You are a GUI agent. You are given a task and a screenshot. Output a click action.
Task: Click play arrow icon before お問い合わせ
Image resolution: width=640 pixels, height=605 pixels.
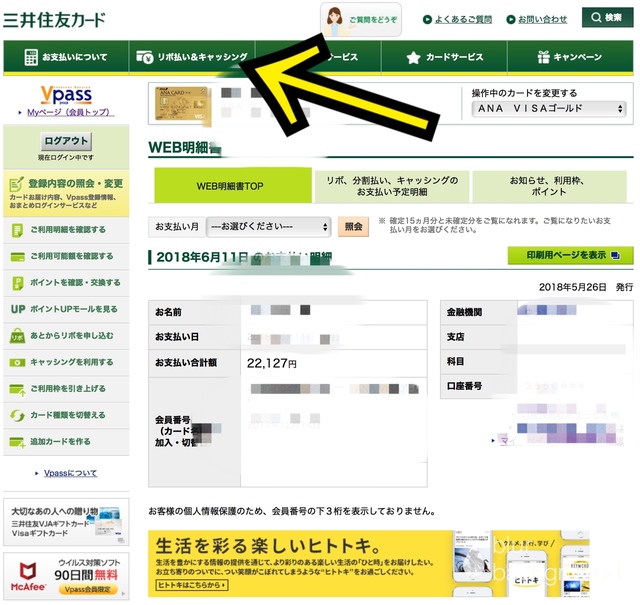click(511, 19)
